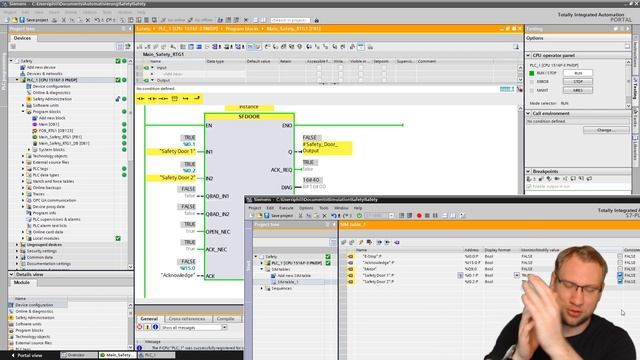Expand the Ungrouped devices node
The width and height of the screenshot is (640, 360).
[x=17, y=244]
